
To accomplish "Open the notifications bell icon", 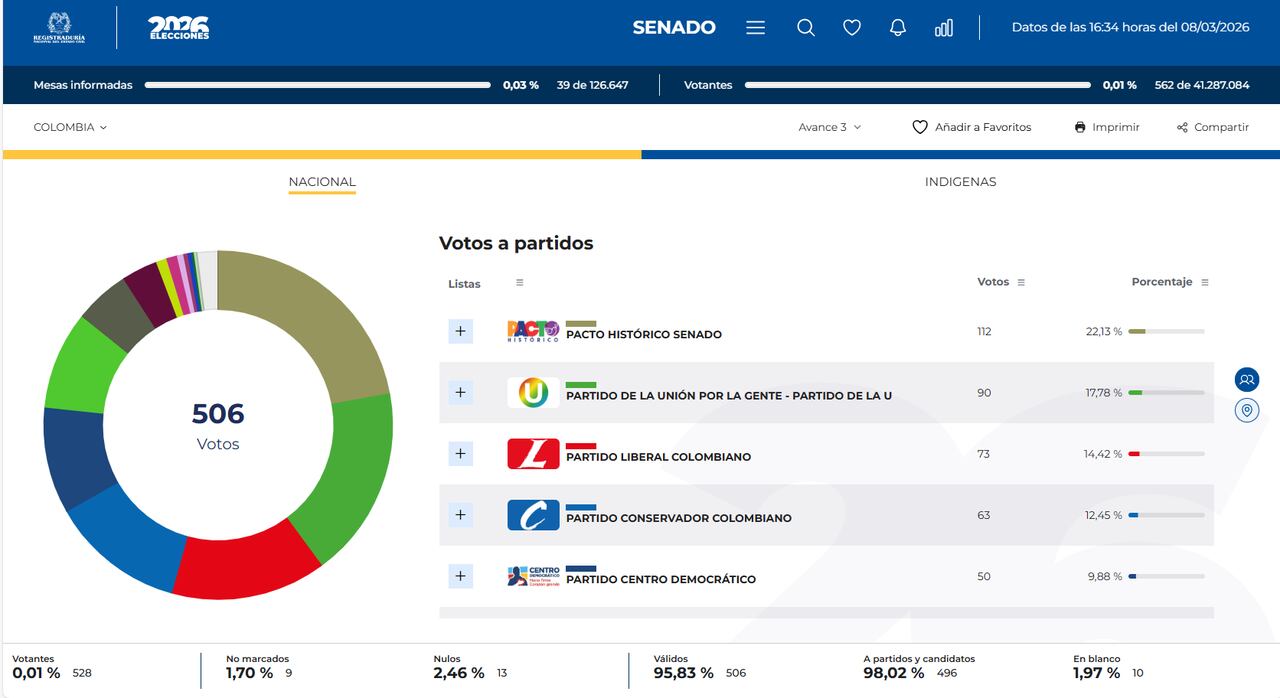I will 897,28.
